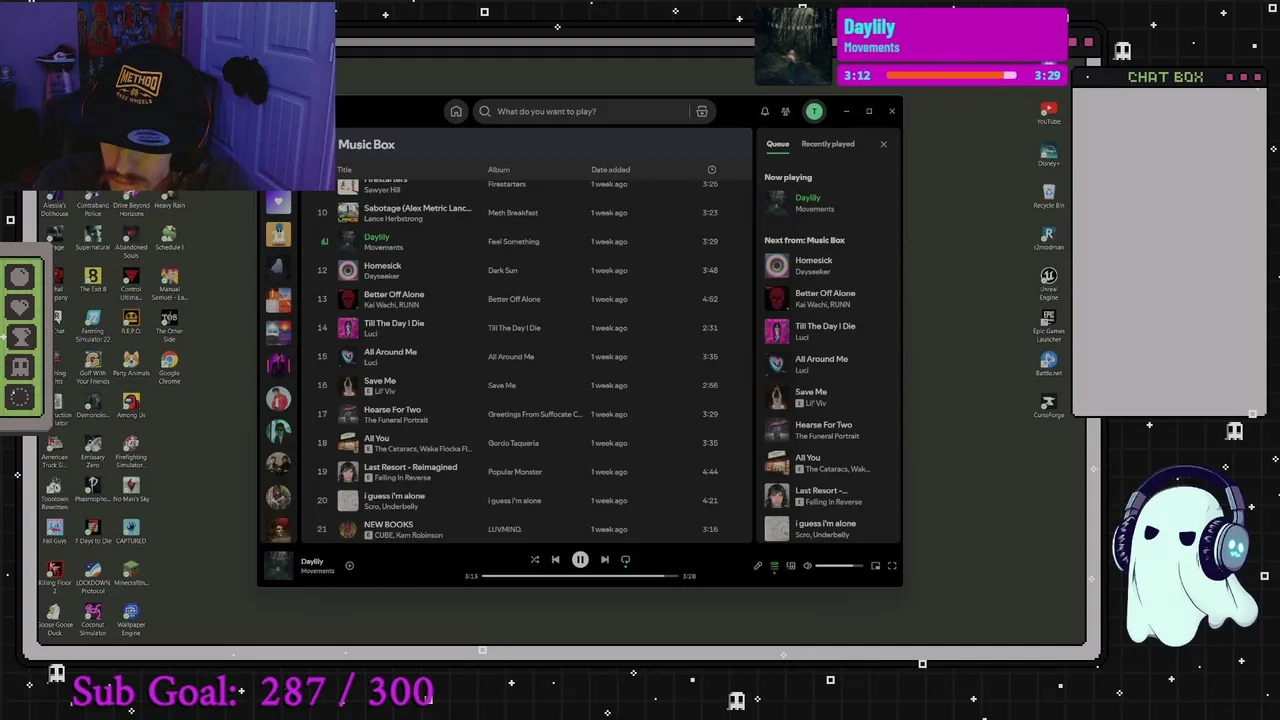The width and height of the screenshot is (1280, 720).
Task: Toggle the Queue panel icon
Action: pos(774,566)
